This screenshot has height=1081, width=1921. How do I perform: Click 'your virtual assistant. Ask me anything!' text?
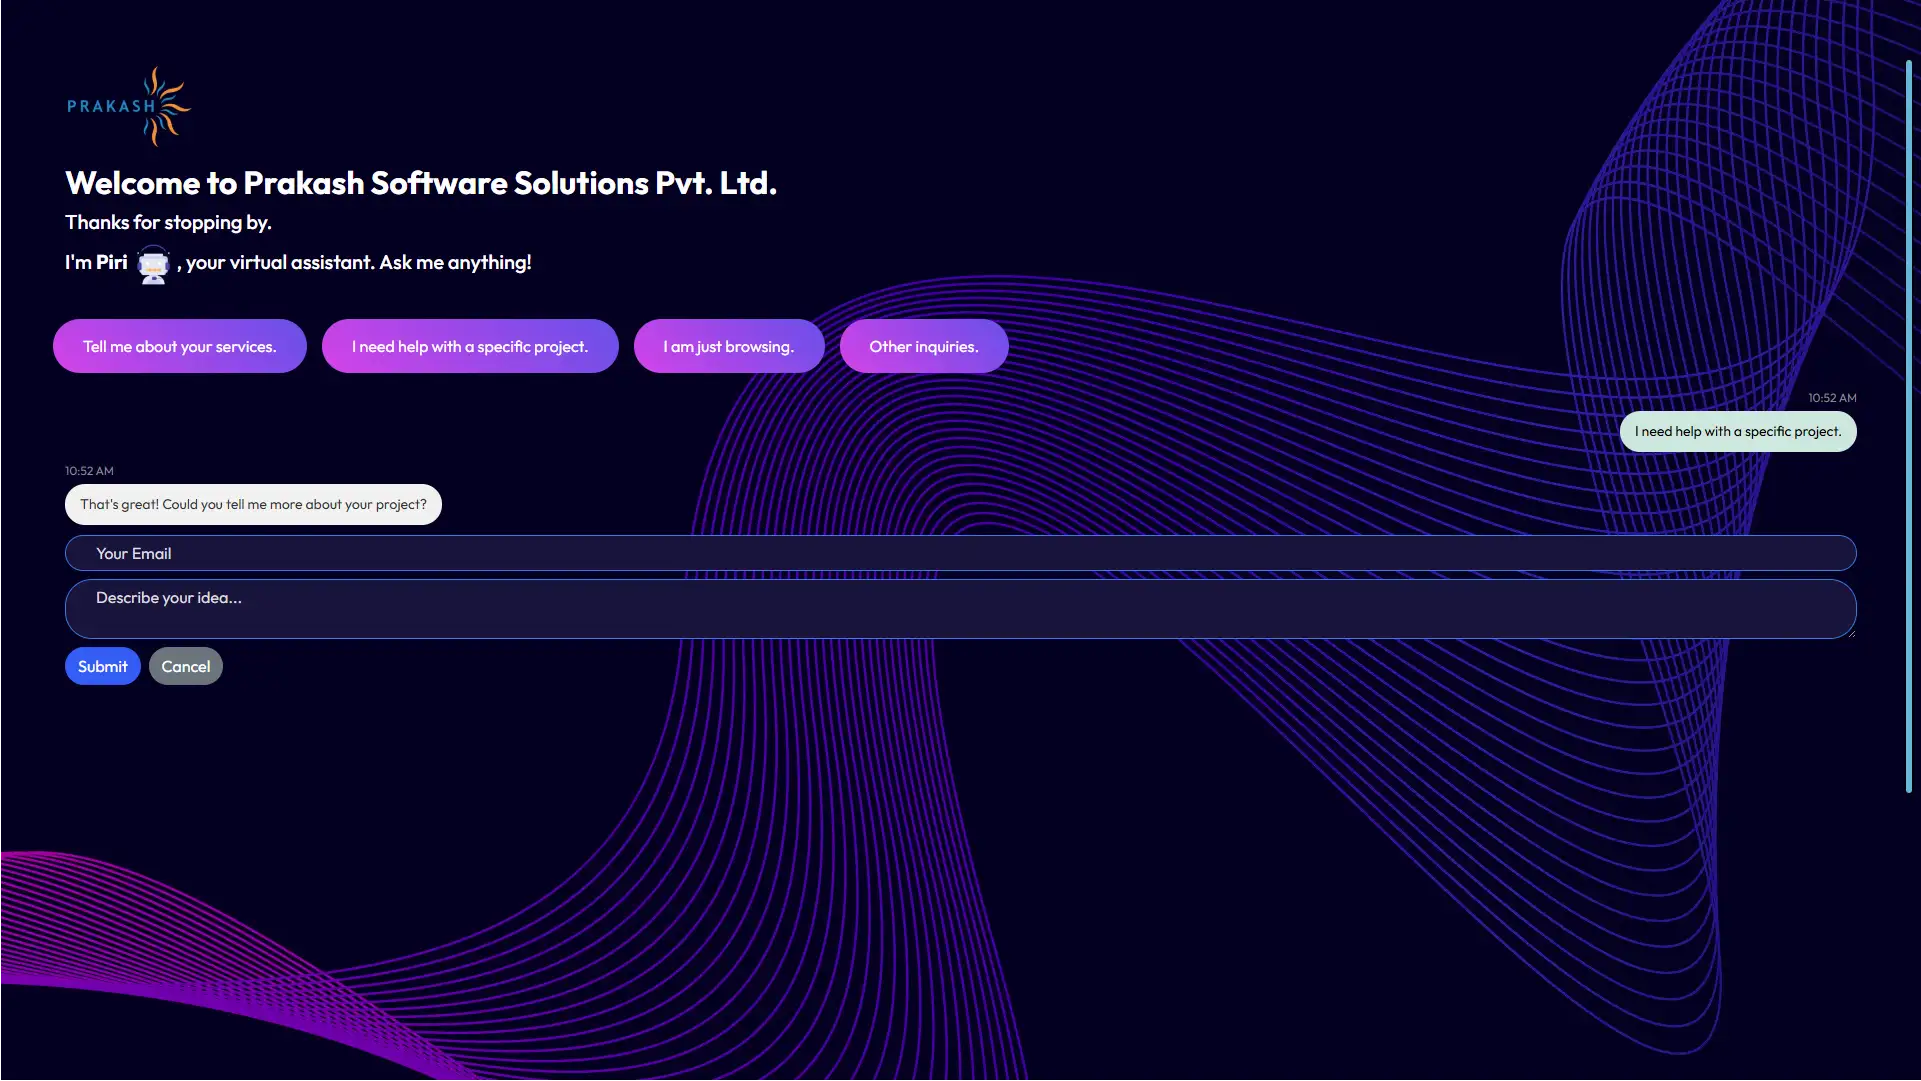[359, 263]
